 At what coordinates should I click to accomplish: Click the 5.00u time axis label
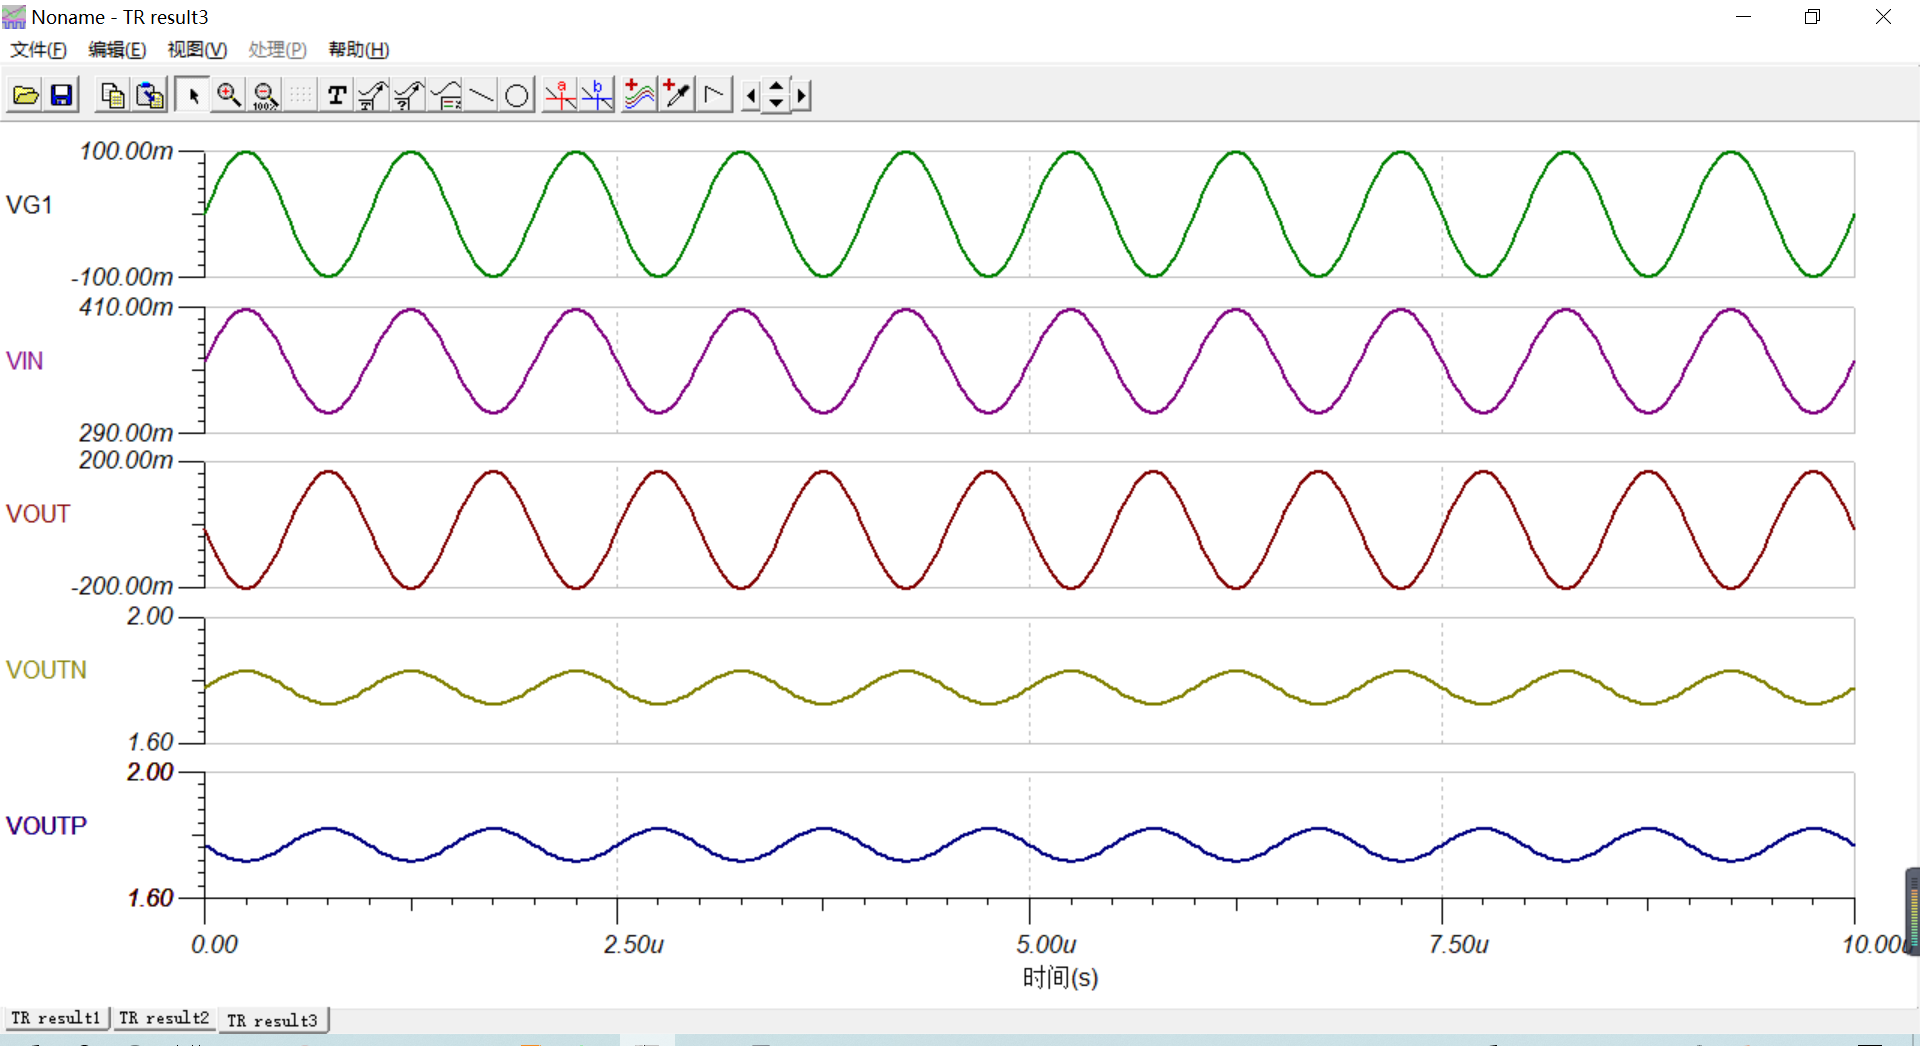pos(1046,945)
